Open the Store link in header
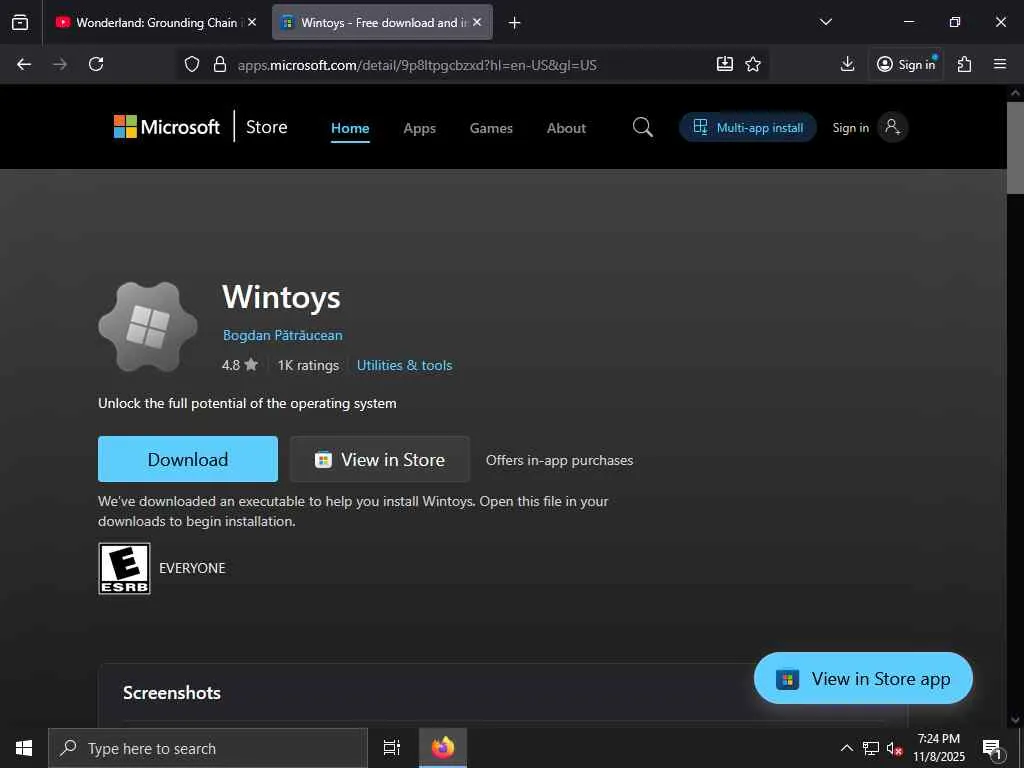Screen dimensions: 1024x768 point(266,127)
